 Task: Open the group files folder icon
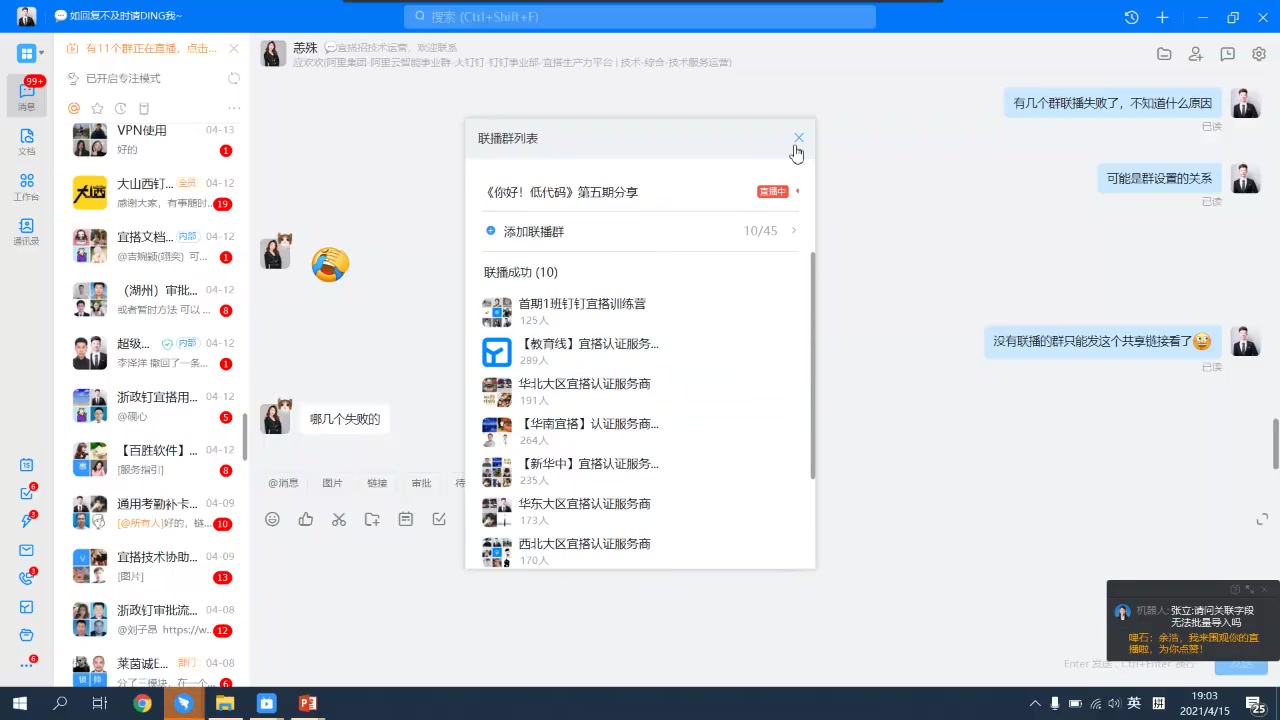pyautogui.click(x=1164, y=54)
